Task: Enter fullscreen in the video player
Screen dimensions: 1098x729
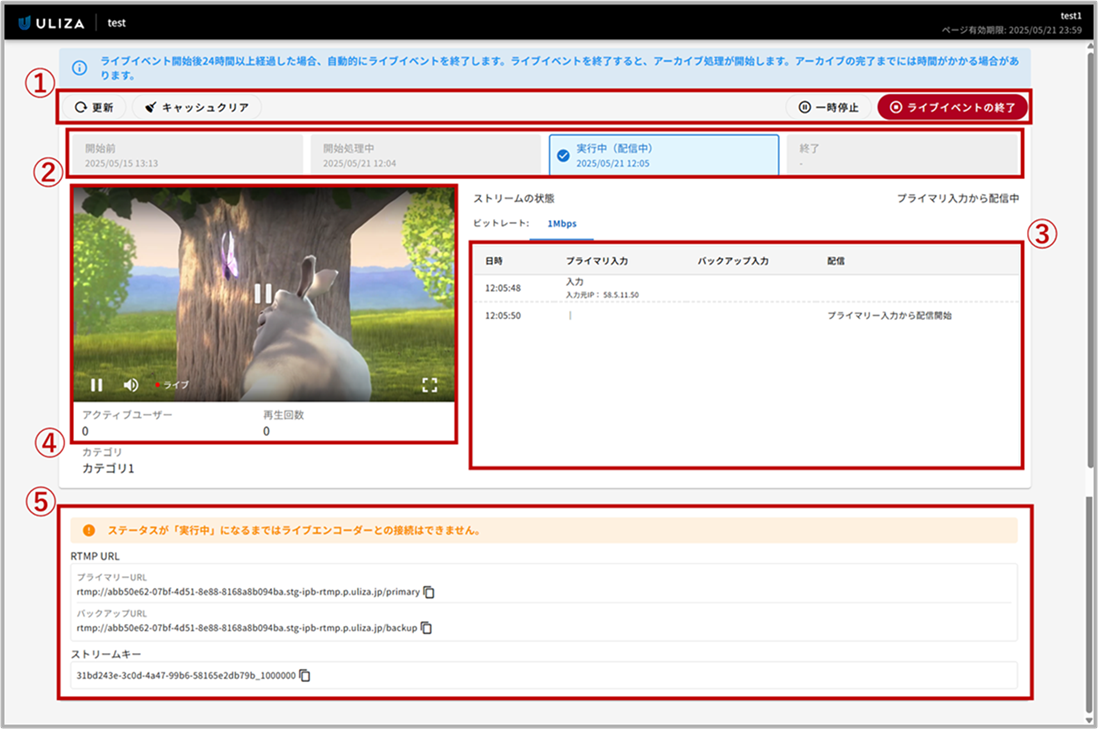Action: pyautogui.click(x=430, y=384)
